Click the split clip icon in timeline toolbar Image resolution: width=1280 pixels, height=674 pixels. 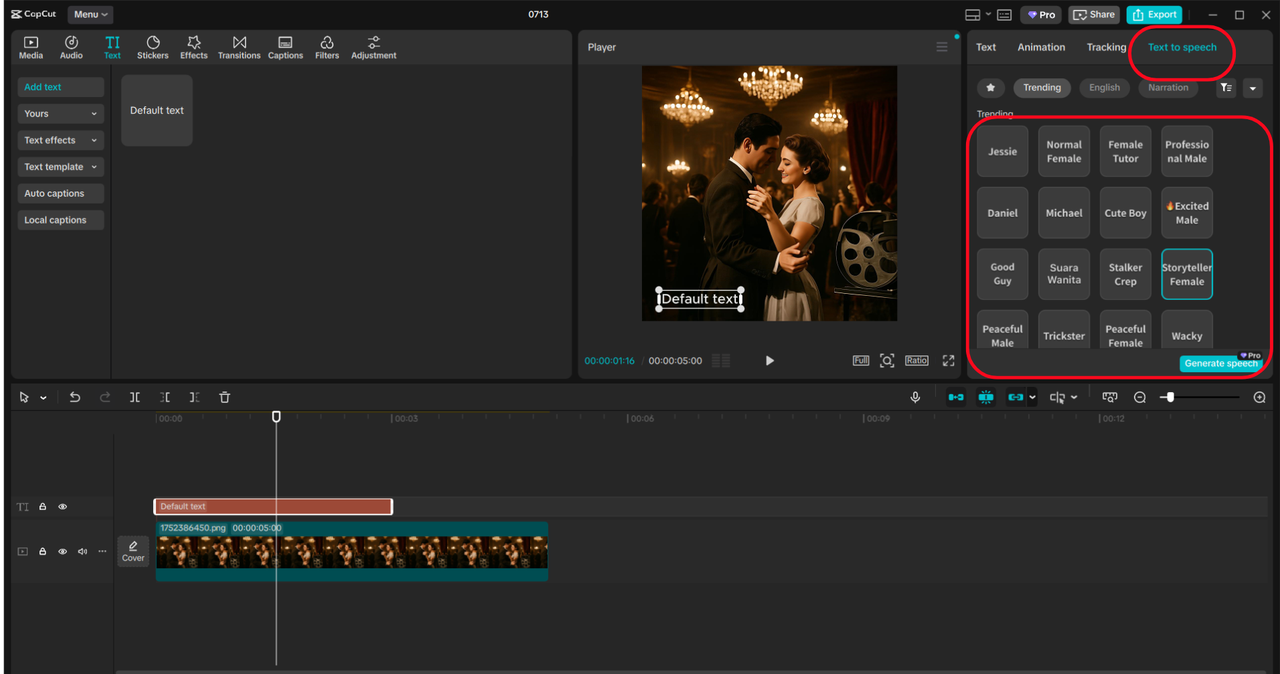[x=135, y=397]
